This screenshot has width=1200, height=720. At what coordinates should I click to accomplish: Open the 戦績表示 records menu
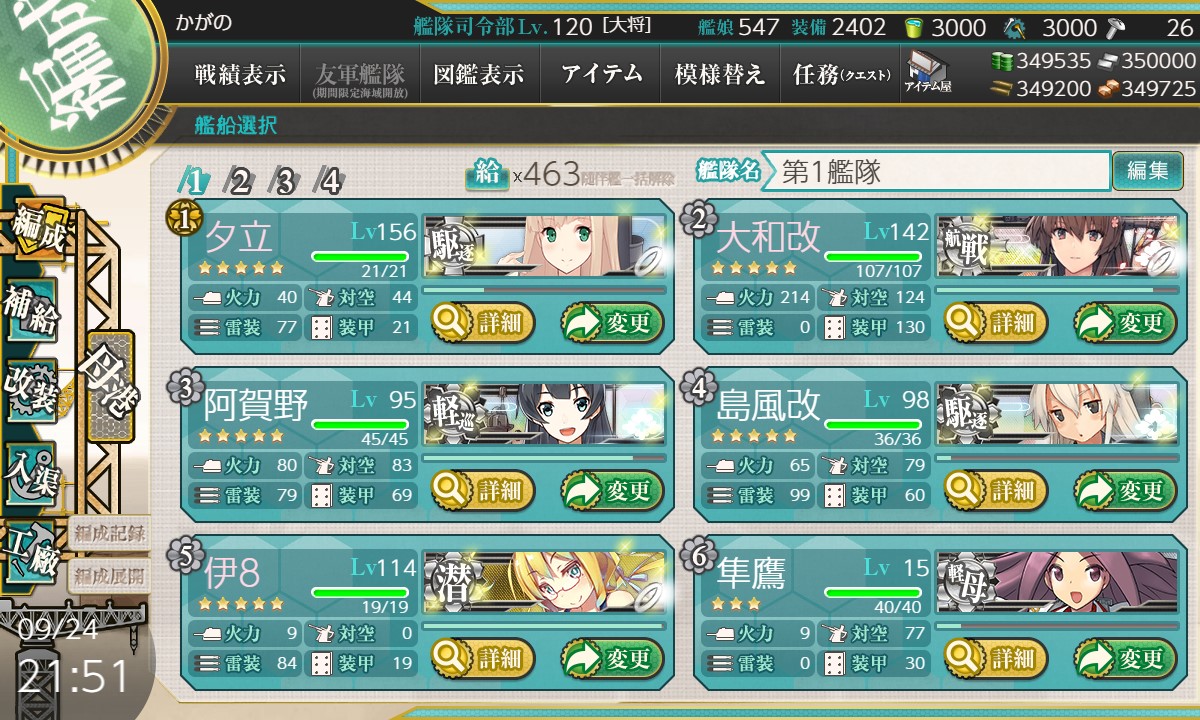pyautogui.click(x=240, y=74)
